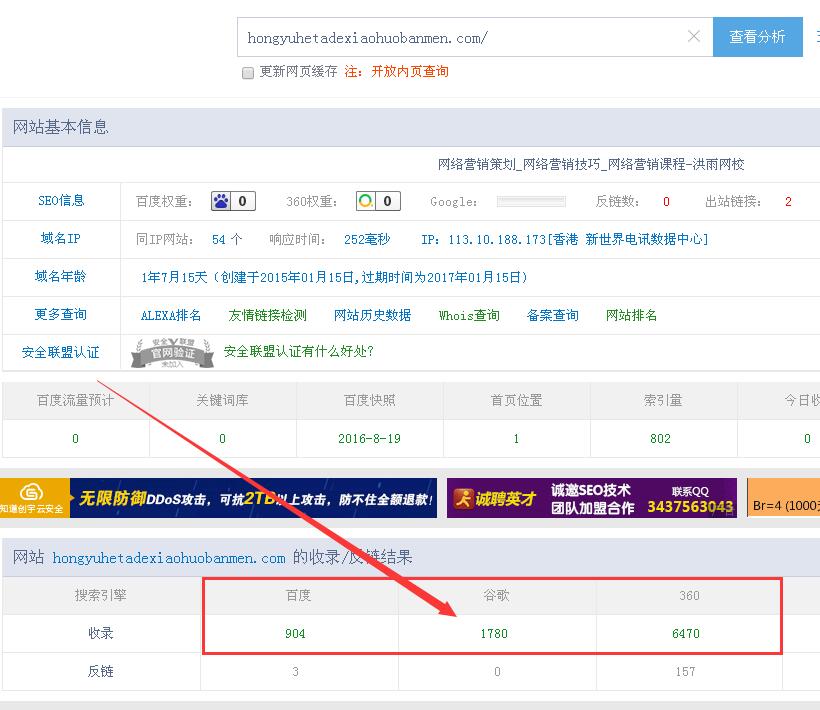Click the 网站基本信息 section header
This screenshot has height=710, width=820.
click(x=61, y=127)
